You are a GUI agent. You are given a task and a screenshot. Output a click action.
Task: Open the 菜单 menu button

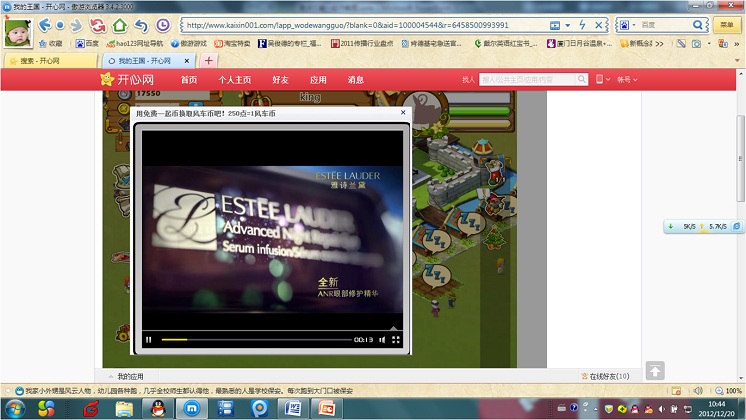(x=726, y=25)
